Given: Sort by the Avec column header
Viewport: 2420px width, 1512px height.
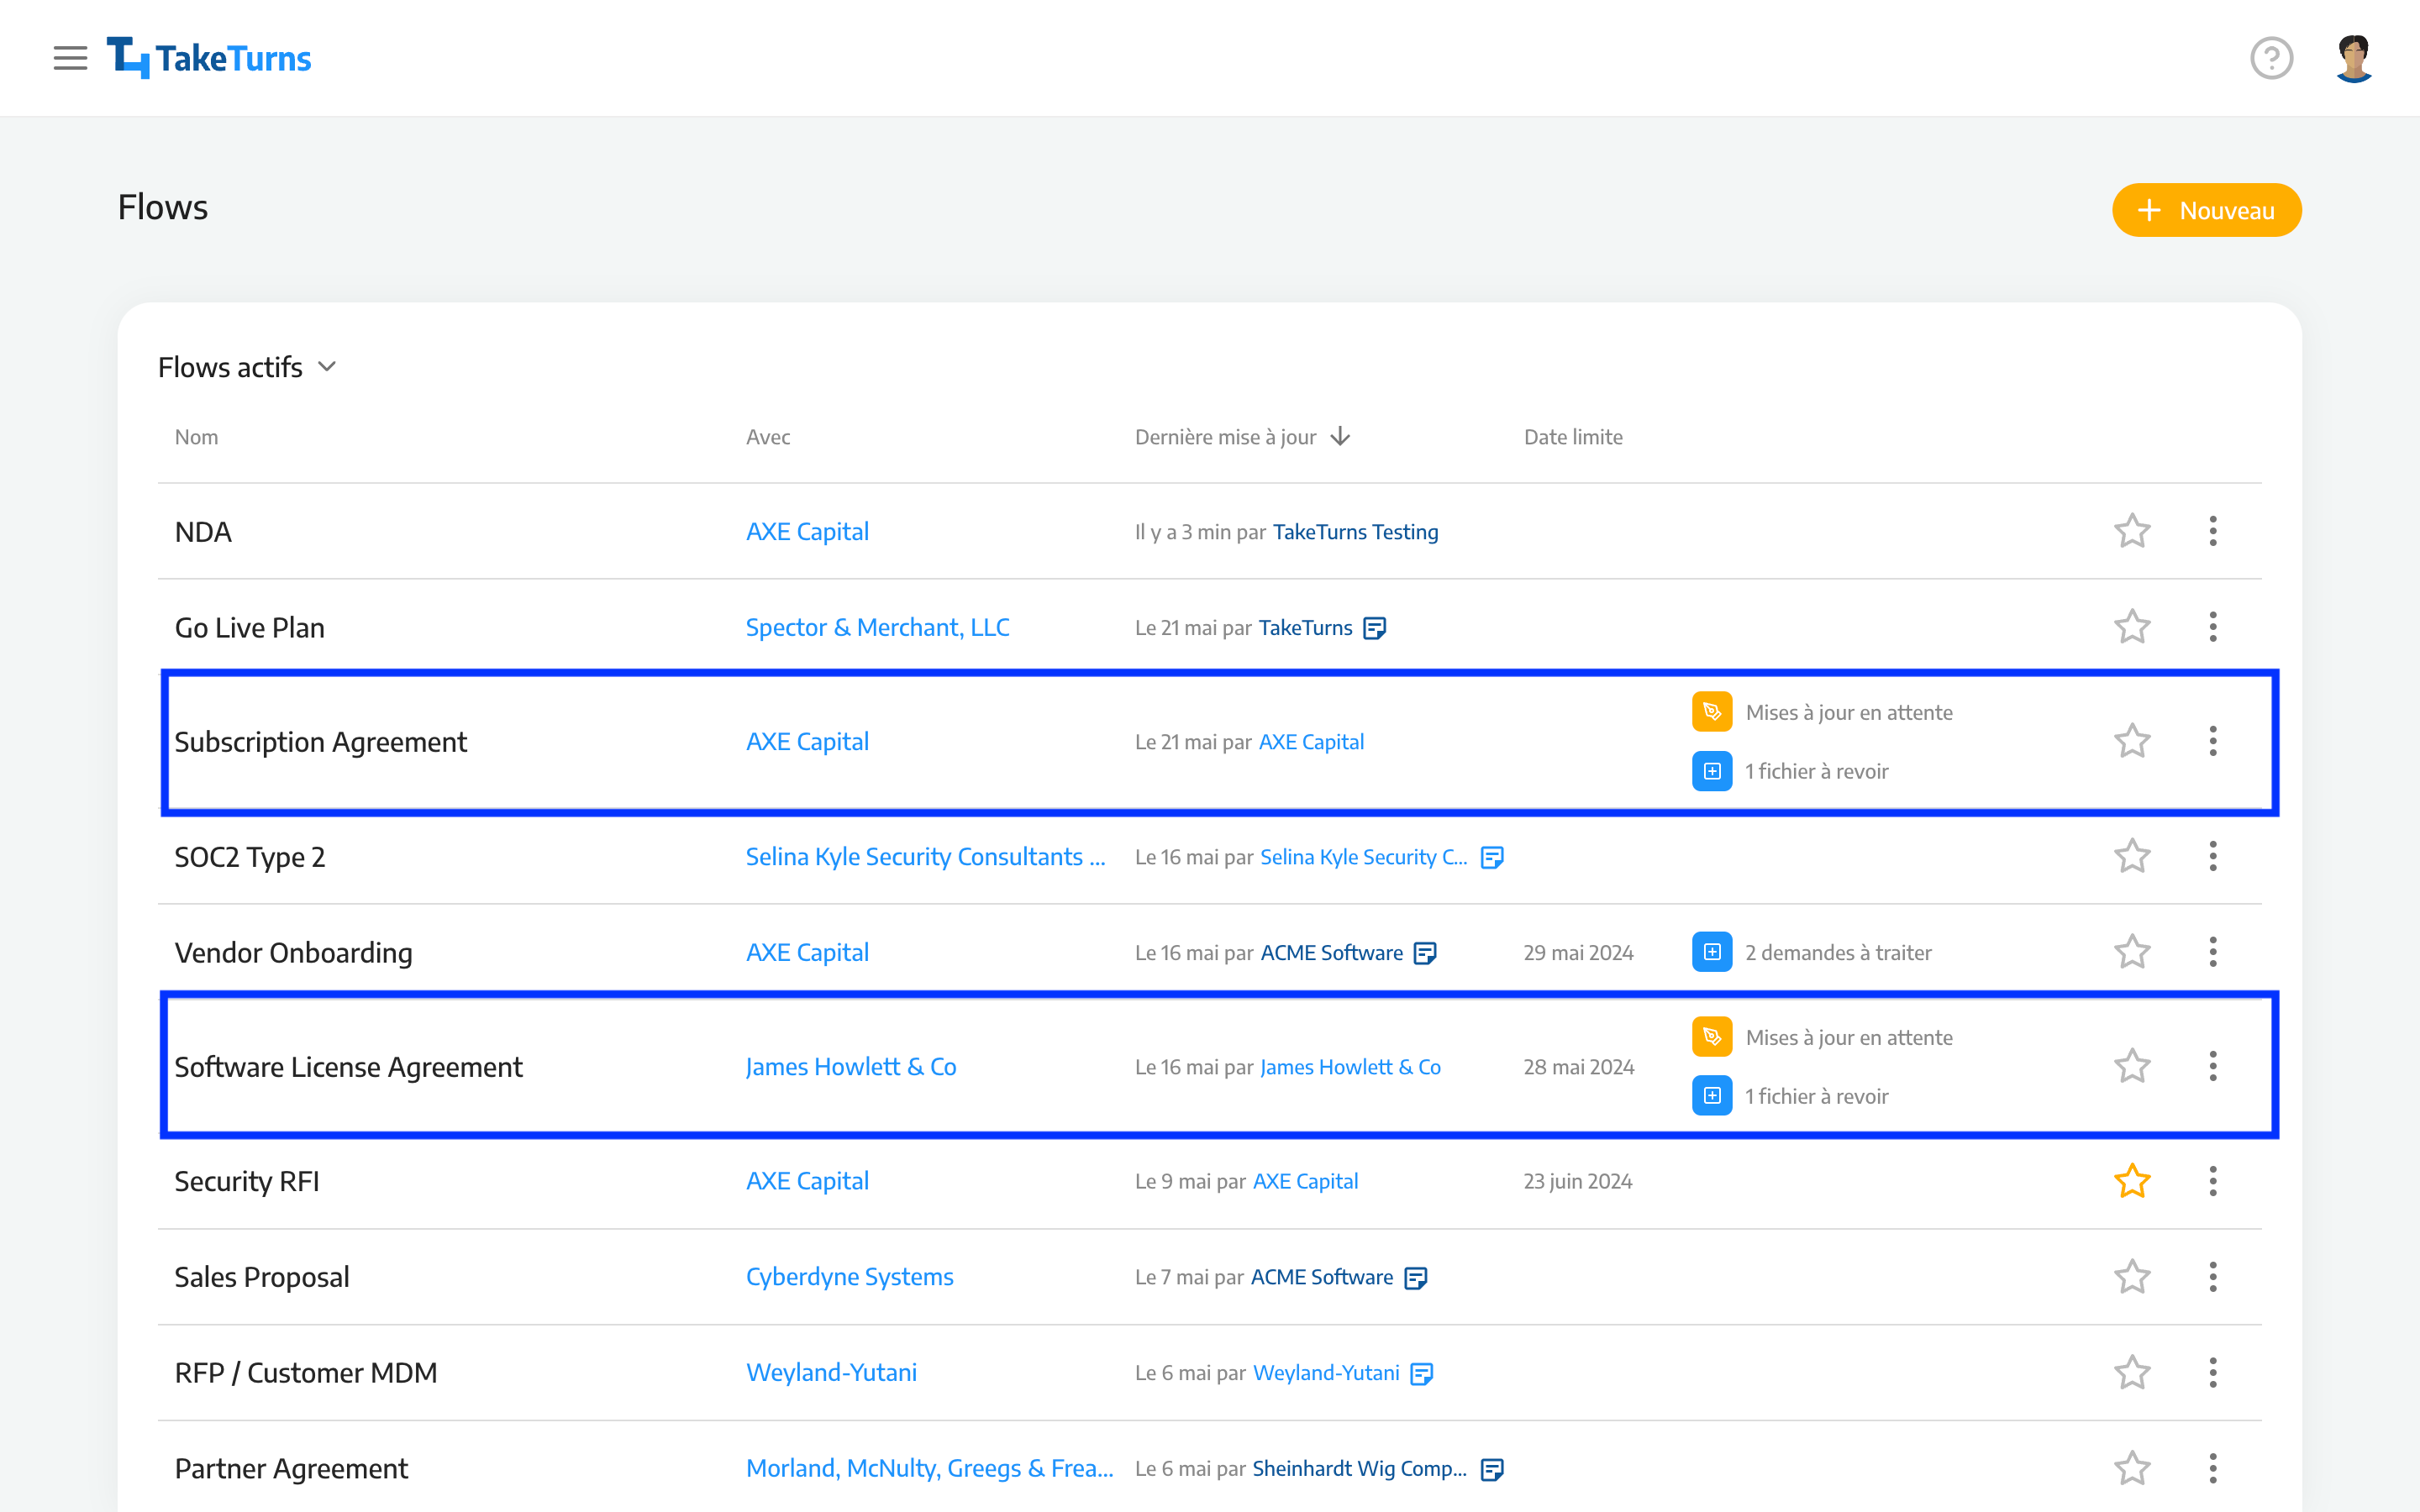Looking at the screenshot, I should 768,437.
